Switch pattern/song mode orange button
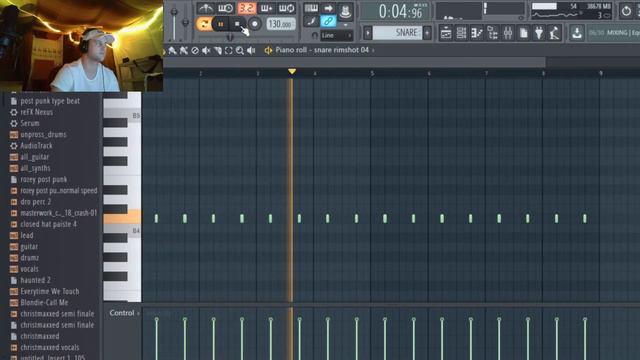640x360 pixels. tap(203, 24)
